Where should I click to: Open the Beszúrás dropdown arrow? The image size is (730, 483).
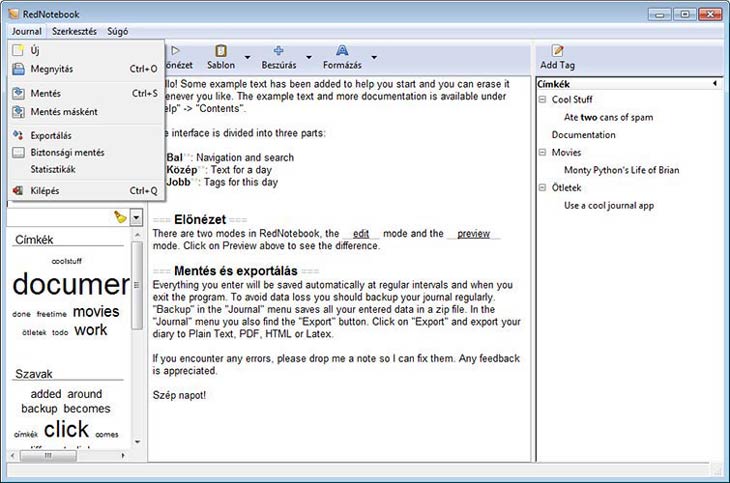[x=309, y=56]
